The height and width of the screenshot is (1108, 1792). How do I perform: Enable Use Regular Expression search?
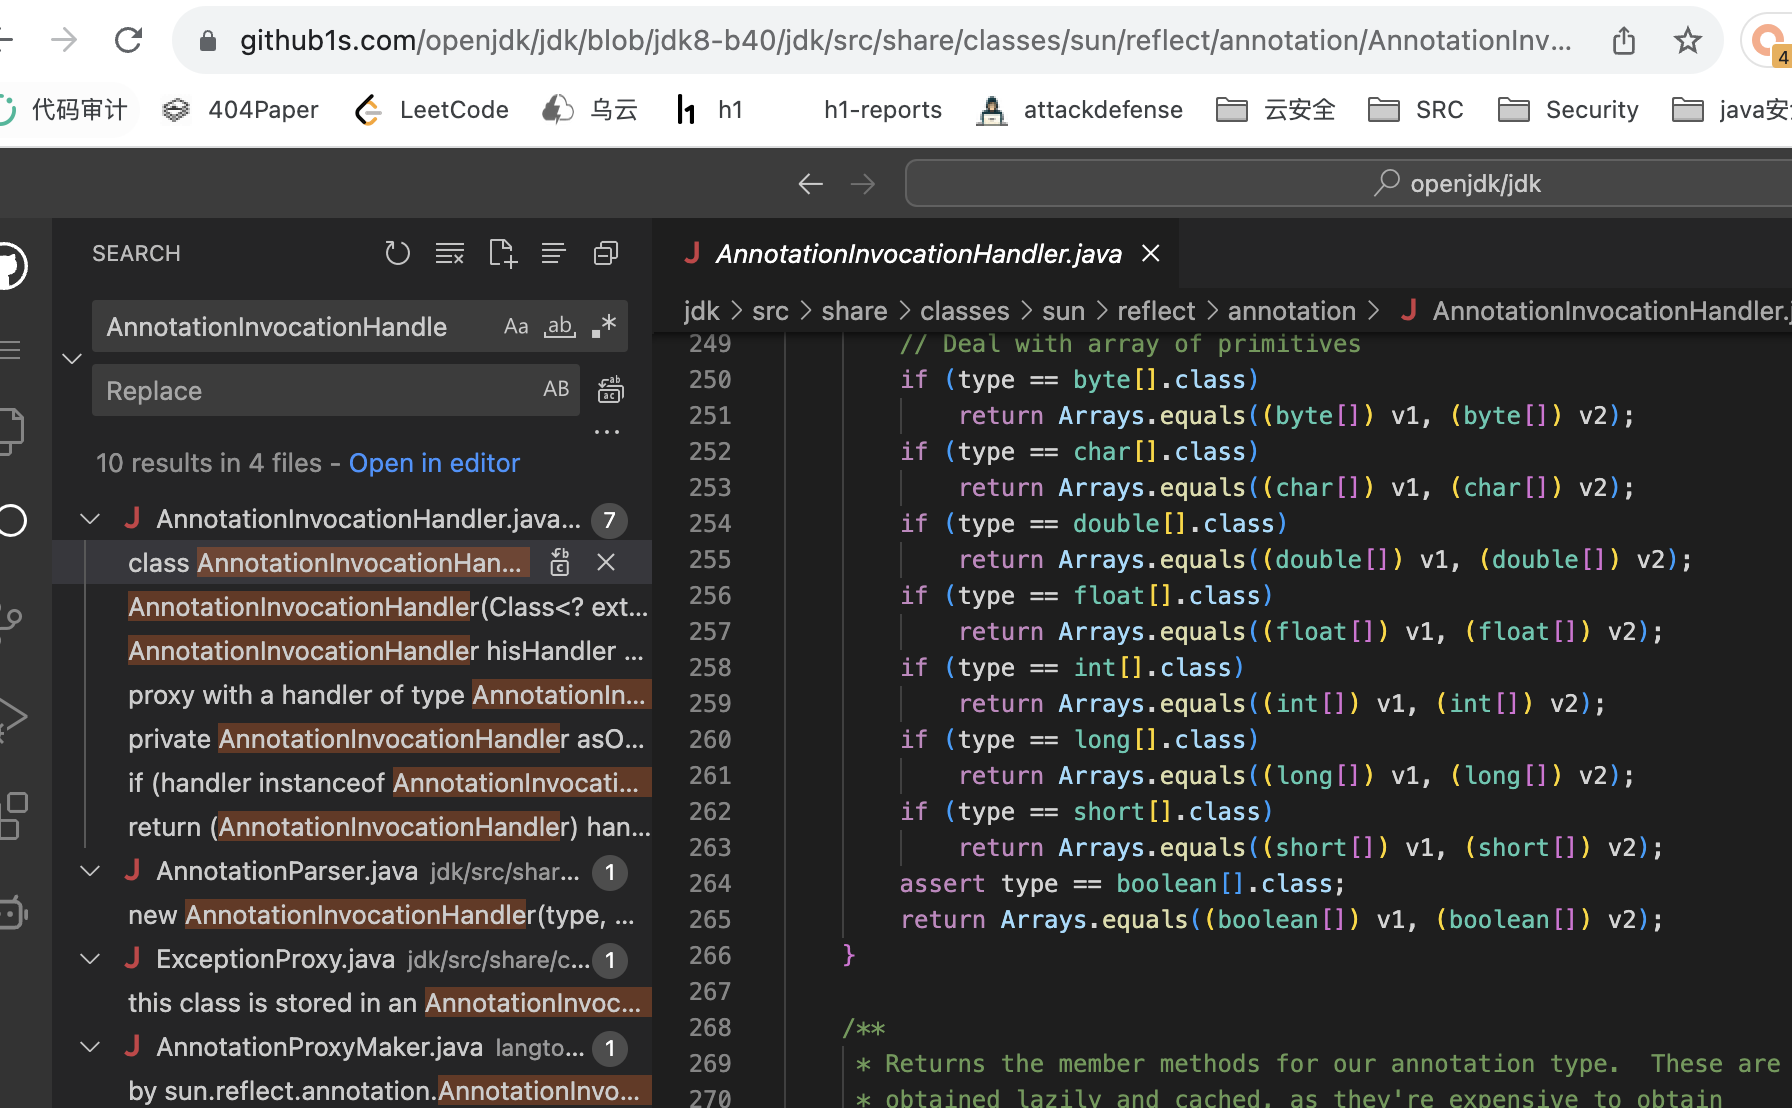pyautogui.click(x=604, y=327)
